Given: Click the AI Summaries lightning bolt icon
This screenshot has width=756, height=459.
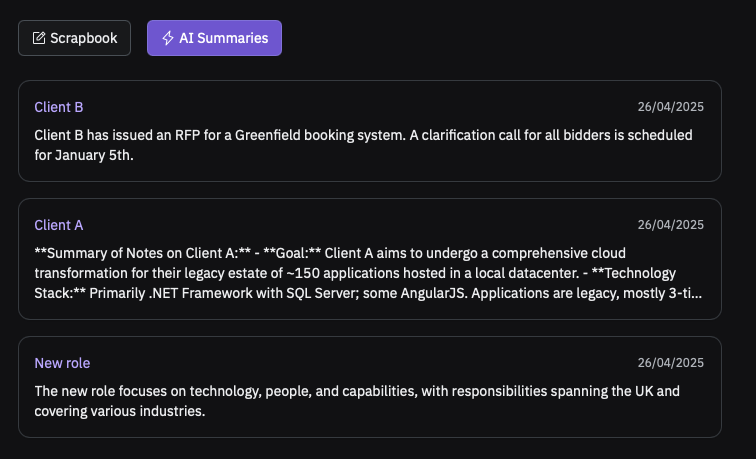Looking at the screenshot, I should tap(167, 38).
